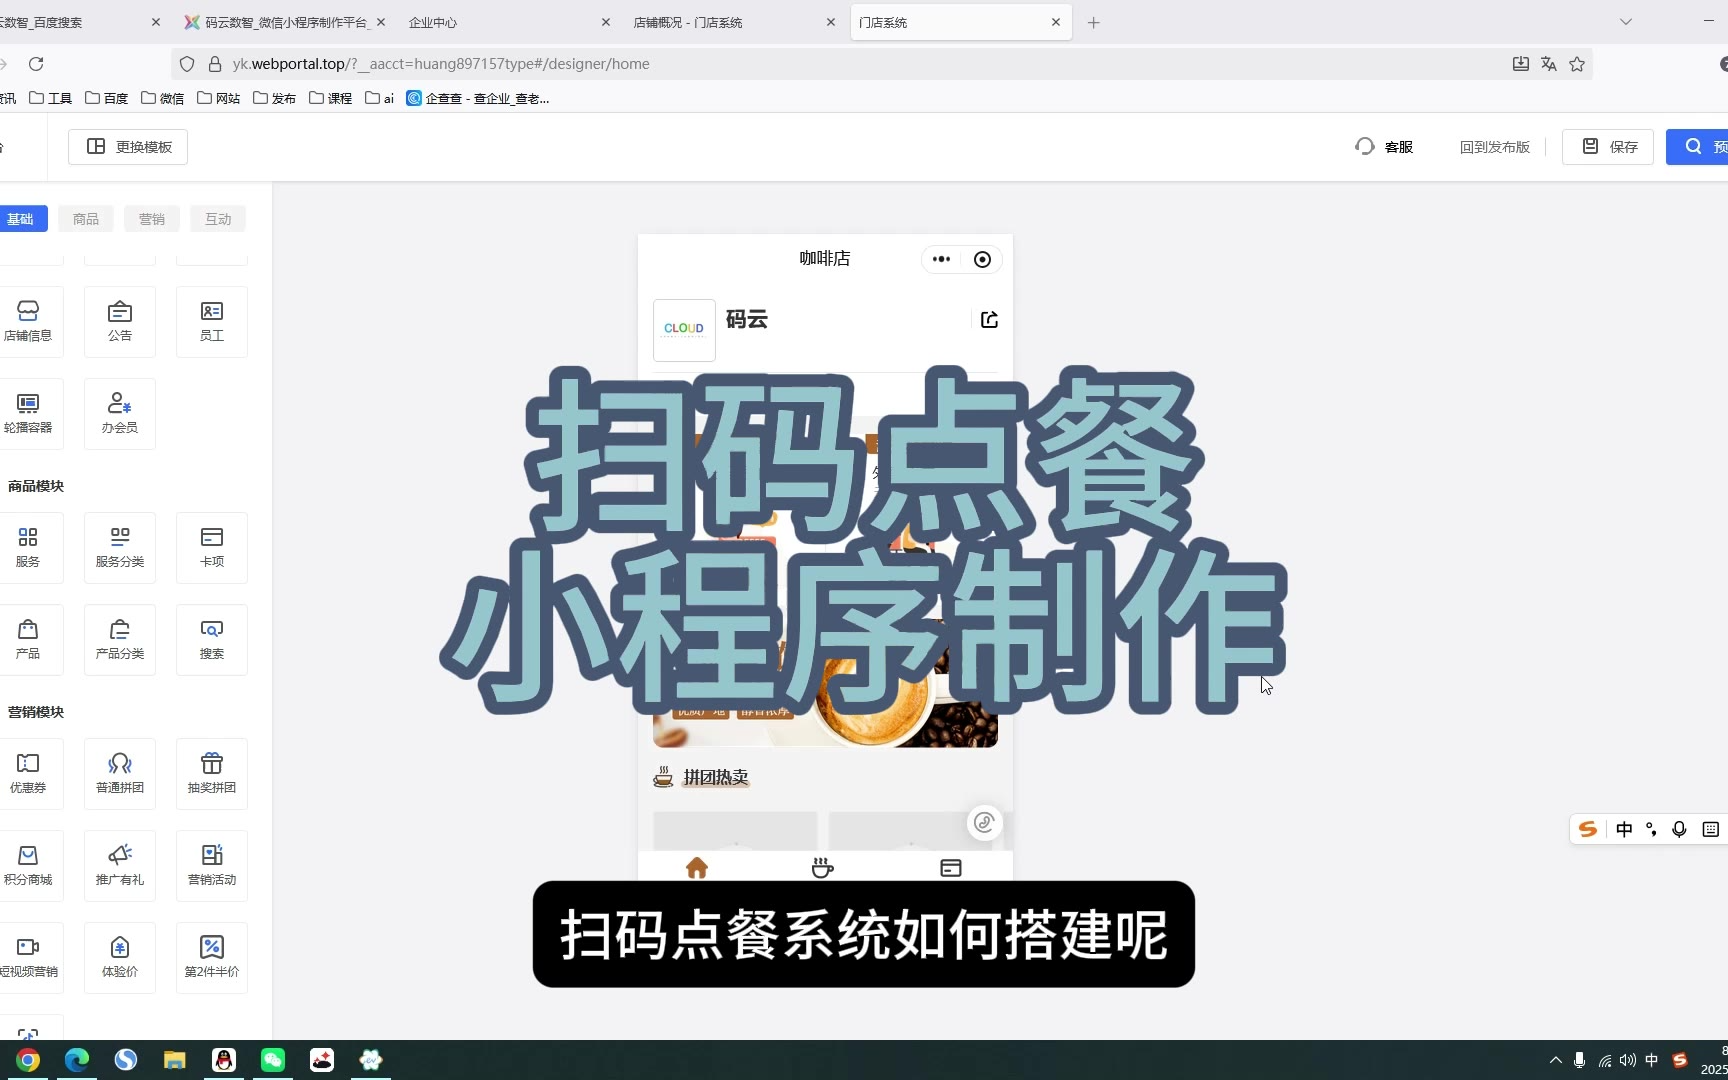1728x1080 pixels.
Task: Switch to the 商品 component tab
Action: (x=86, y=219)
